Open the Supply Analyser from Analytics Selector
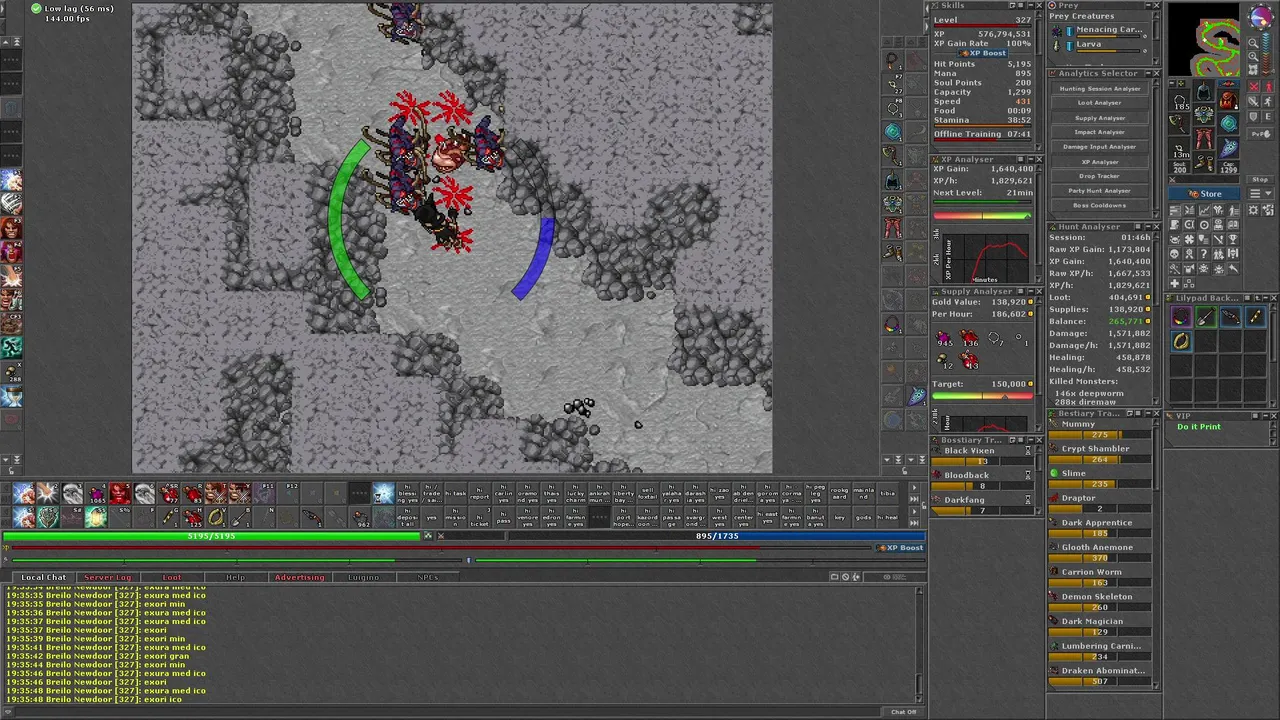 pyautogui.click(x=1100, y=117)
